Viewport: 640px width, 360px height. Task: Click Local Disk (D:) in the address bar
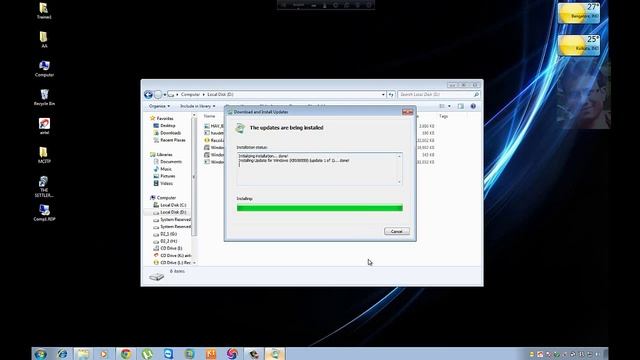point(220,95)
